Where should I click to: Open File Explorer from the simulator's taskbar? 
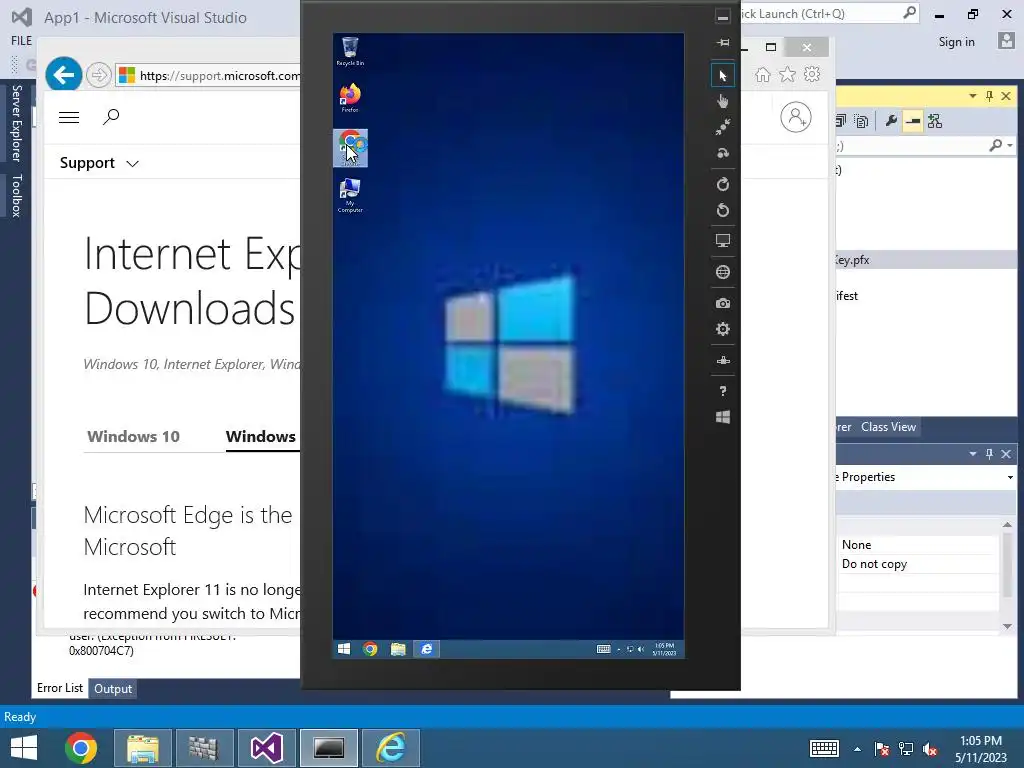click(398, 648)
